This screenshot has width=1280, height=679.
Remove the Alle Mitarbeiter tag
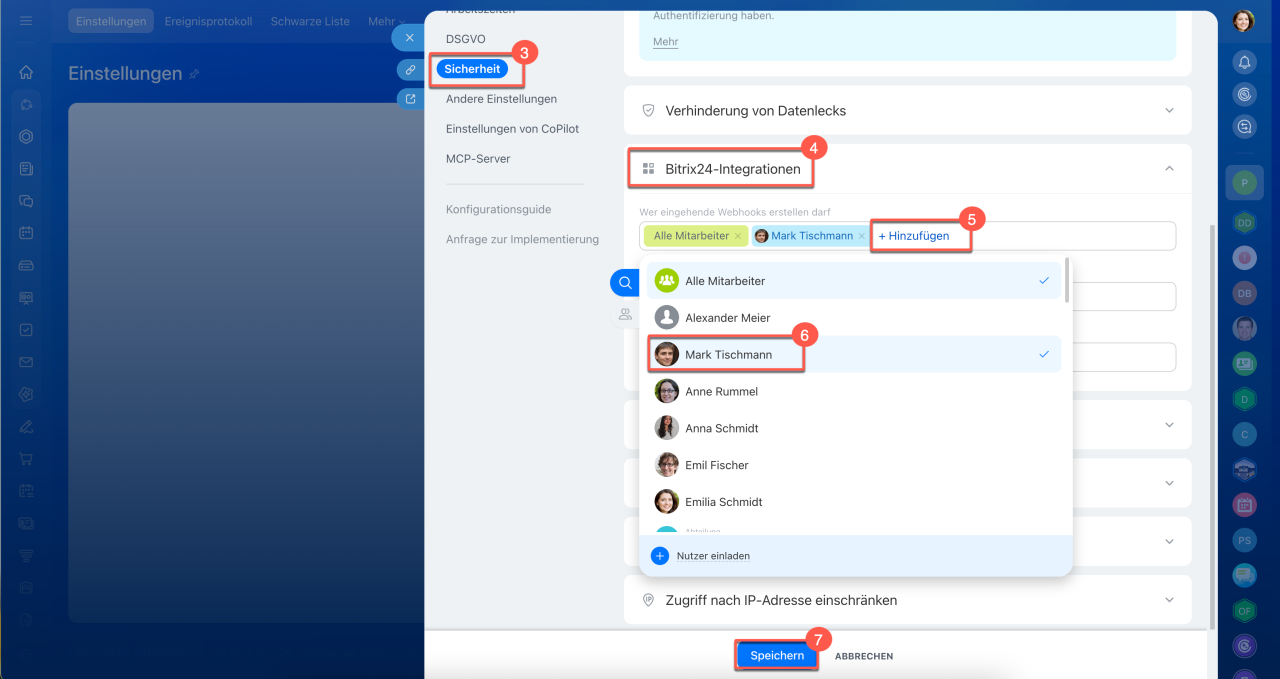point(738,236)
